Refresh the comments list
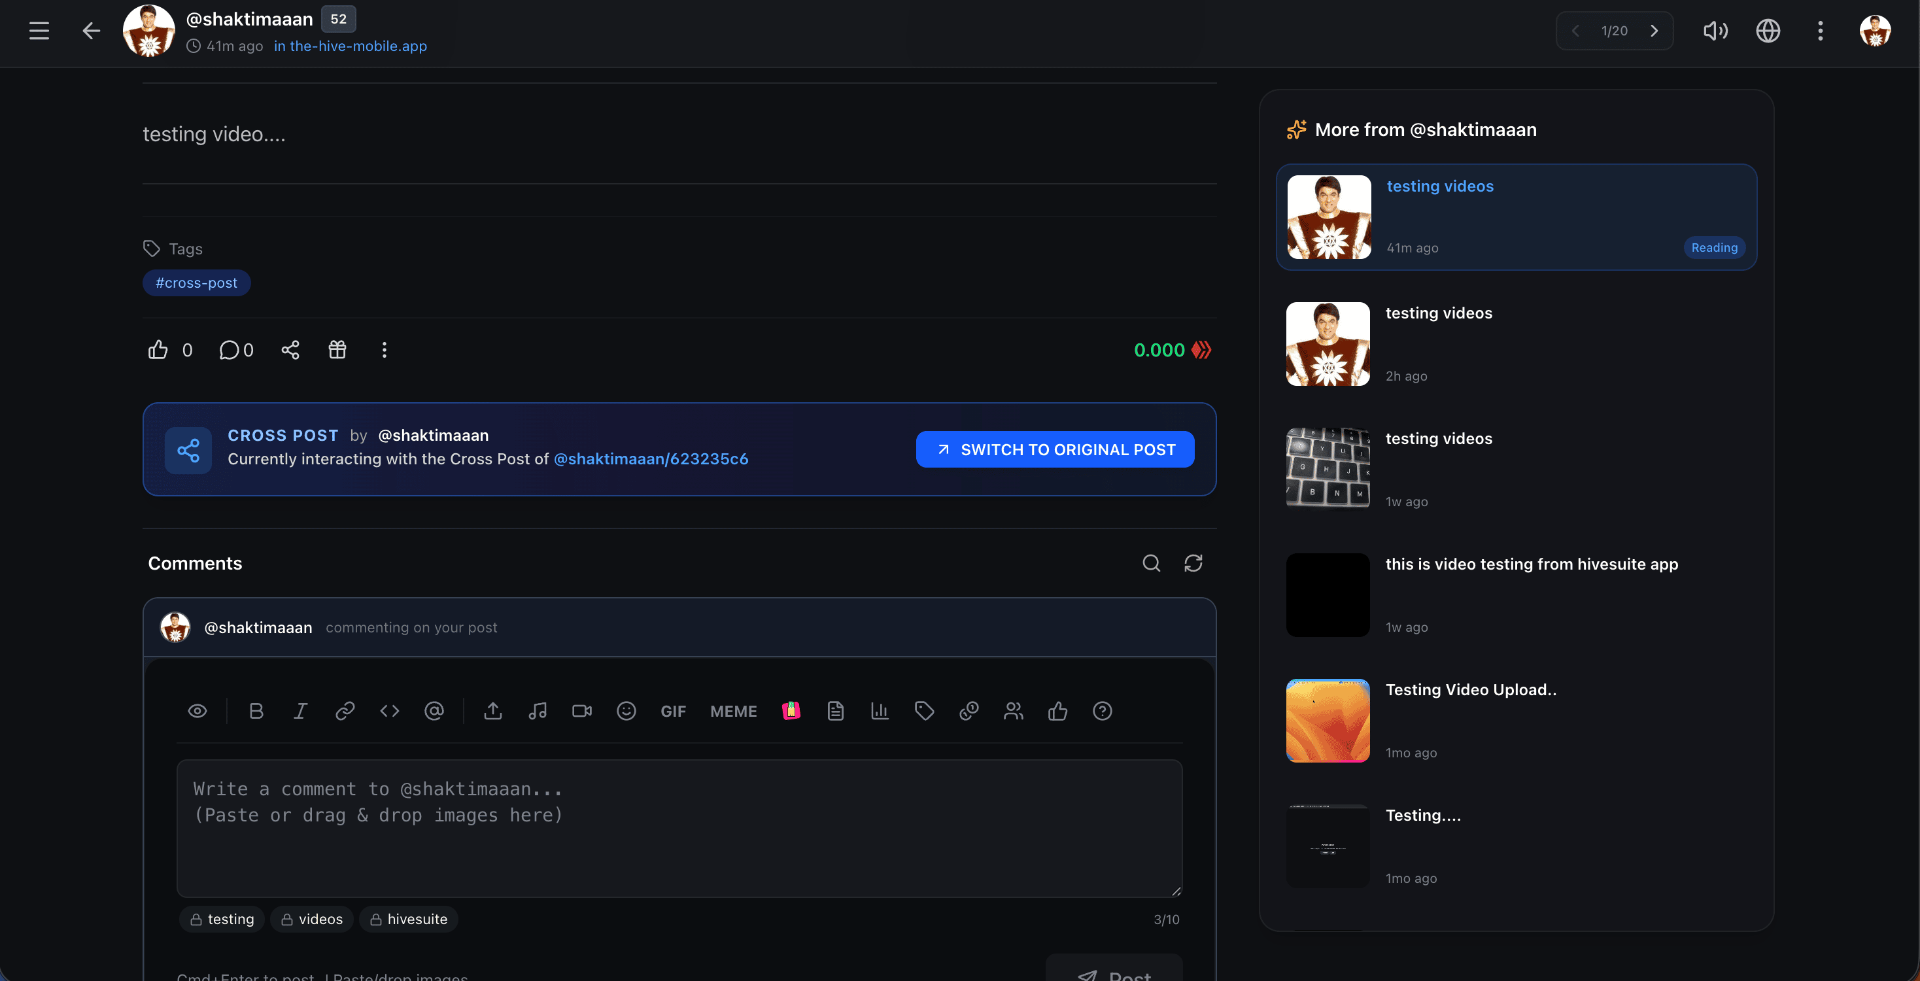The height and width of the screenshot is (981, 1920). point(1193,563)
